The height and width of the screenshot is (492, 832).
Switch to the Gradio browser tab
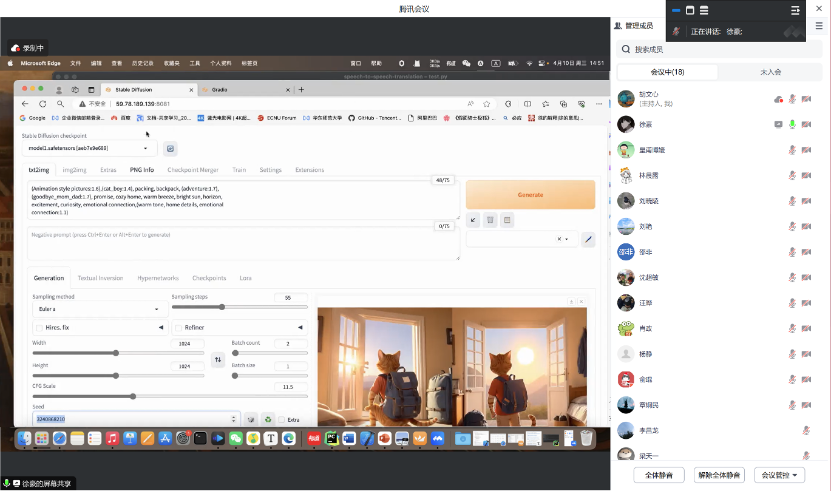point(245,90)
